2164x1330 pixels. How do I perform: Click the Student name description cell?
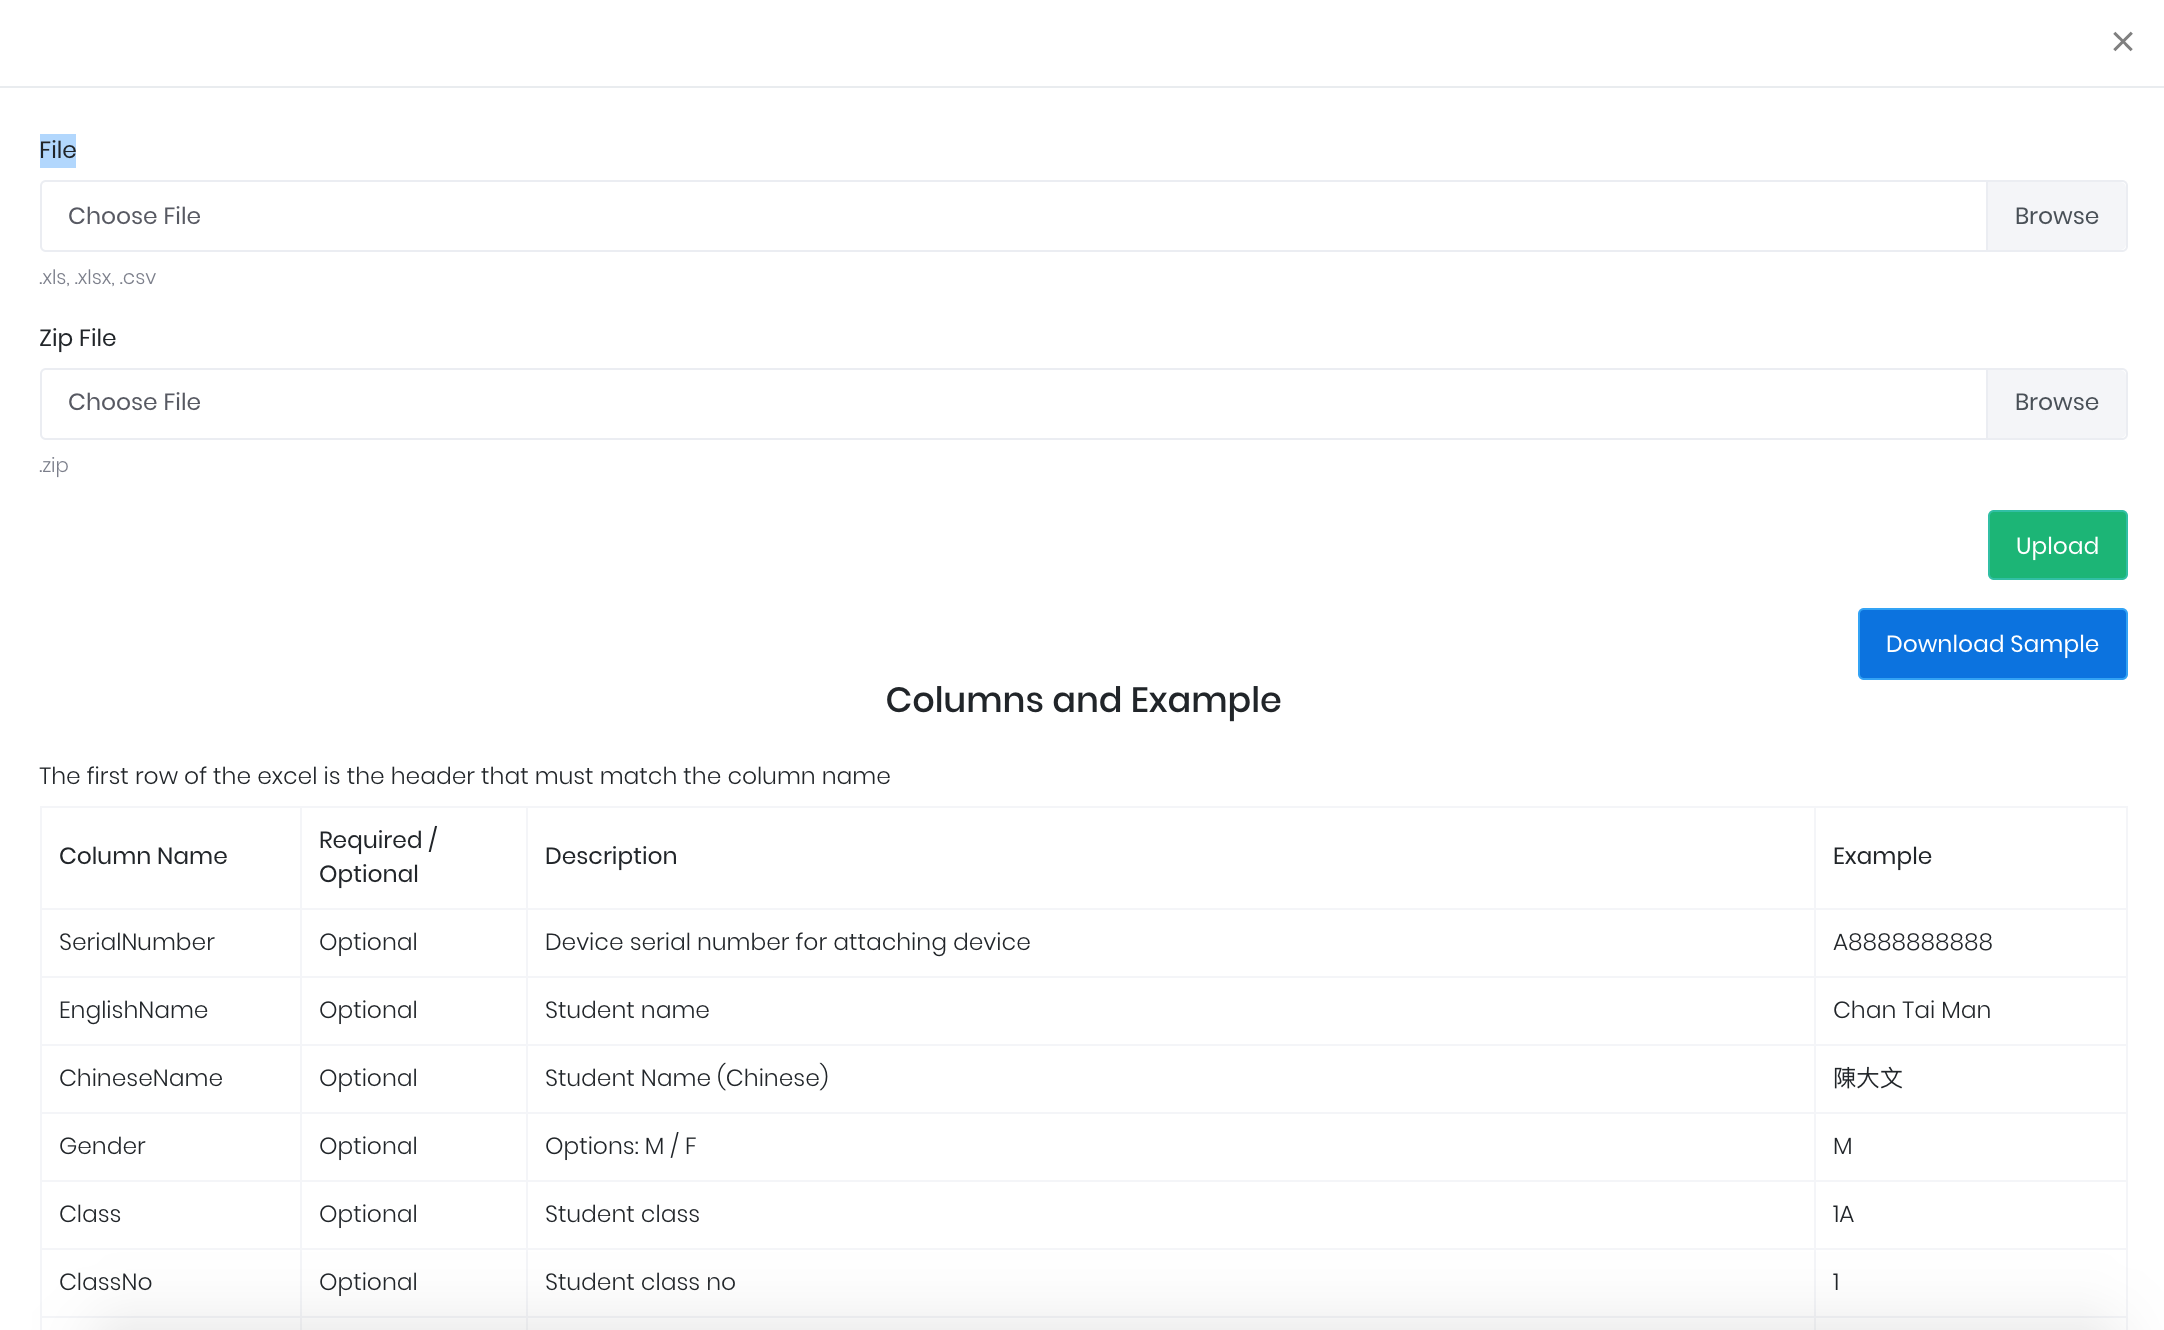tap(627, 1010)
